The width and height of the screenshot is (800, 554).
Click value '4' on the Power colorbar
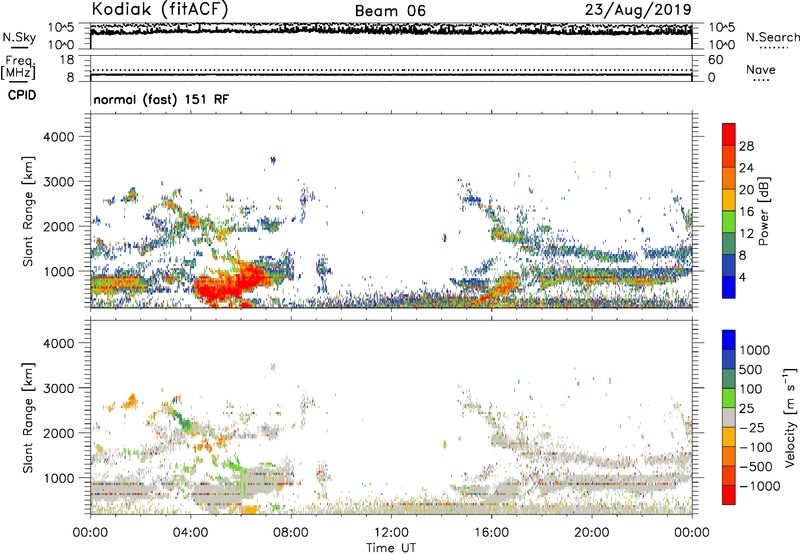pyautogui.click(x=742, y=277)
